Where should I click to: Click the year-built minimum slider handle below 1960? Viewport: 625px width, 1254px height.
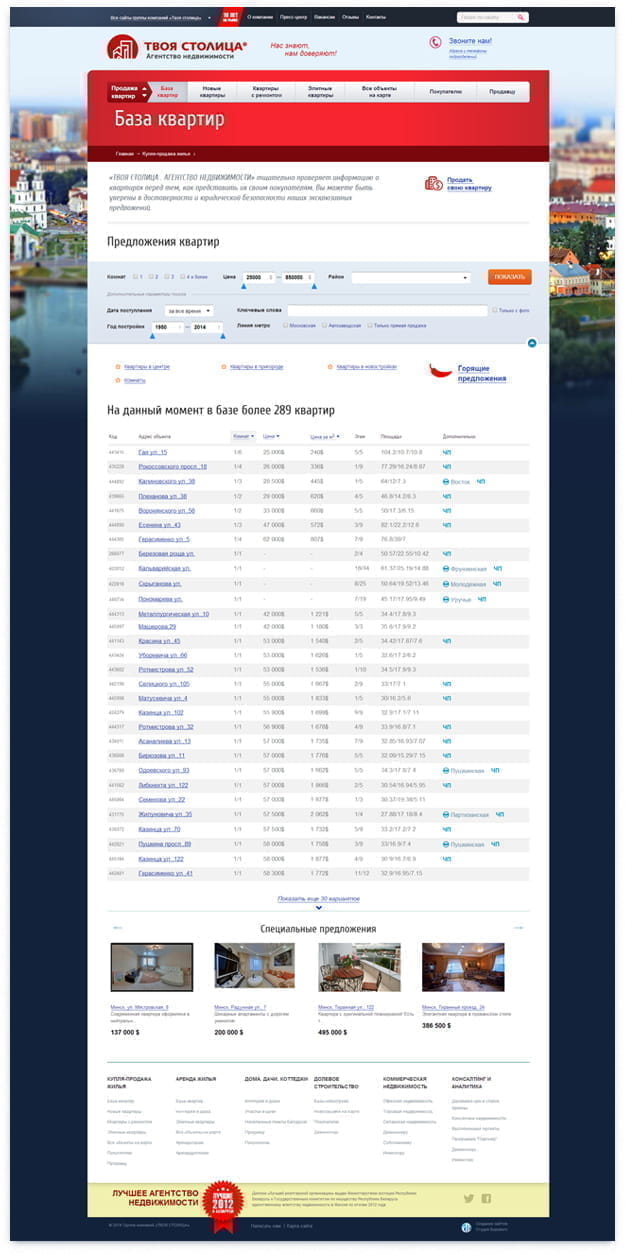[x=152, y=337]
